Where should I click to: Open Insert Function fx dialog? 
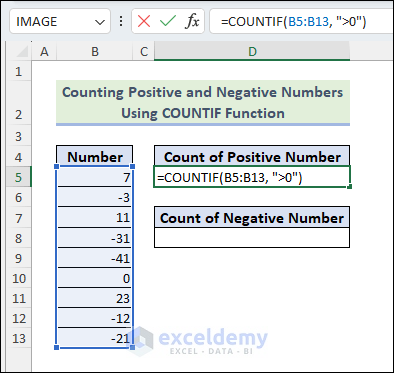coord(192,22)
